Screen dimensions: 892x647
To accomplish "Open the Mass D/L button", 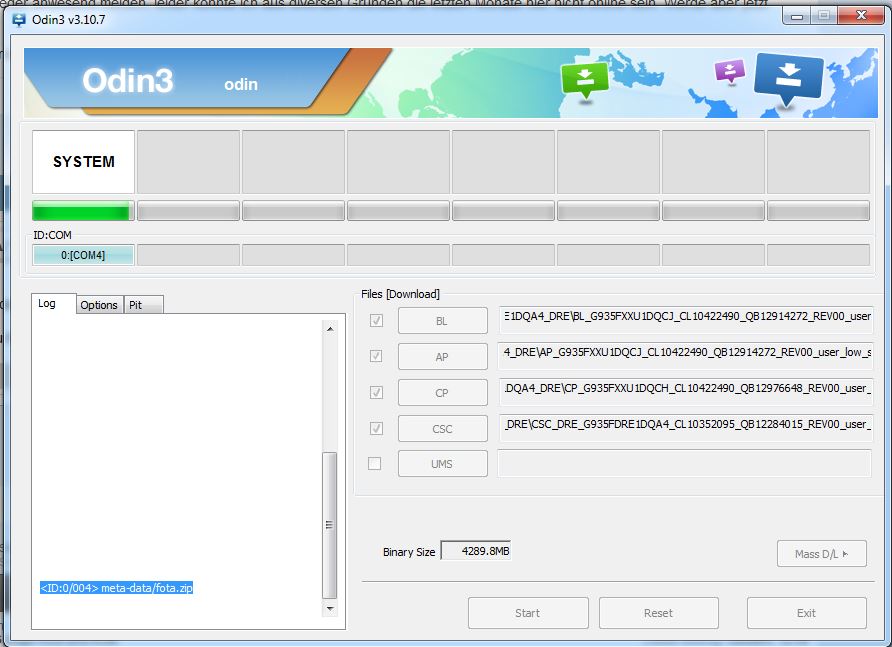I will click(x=822, y=553).
